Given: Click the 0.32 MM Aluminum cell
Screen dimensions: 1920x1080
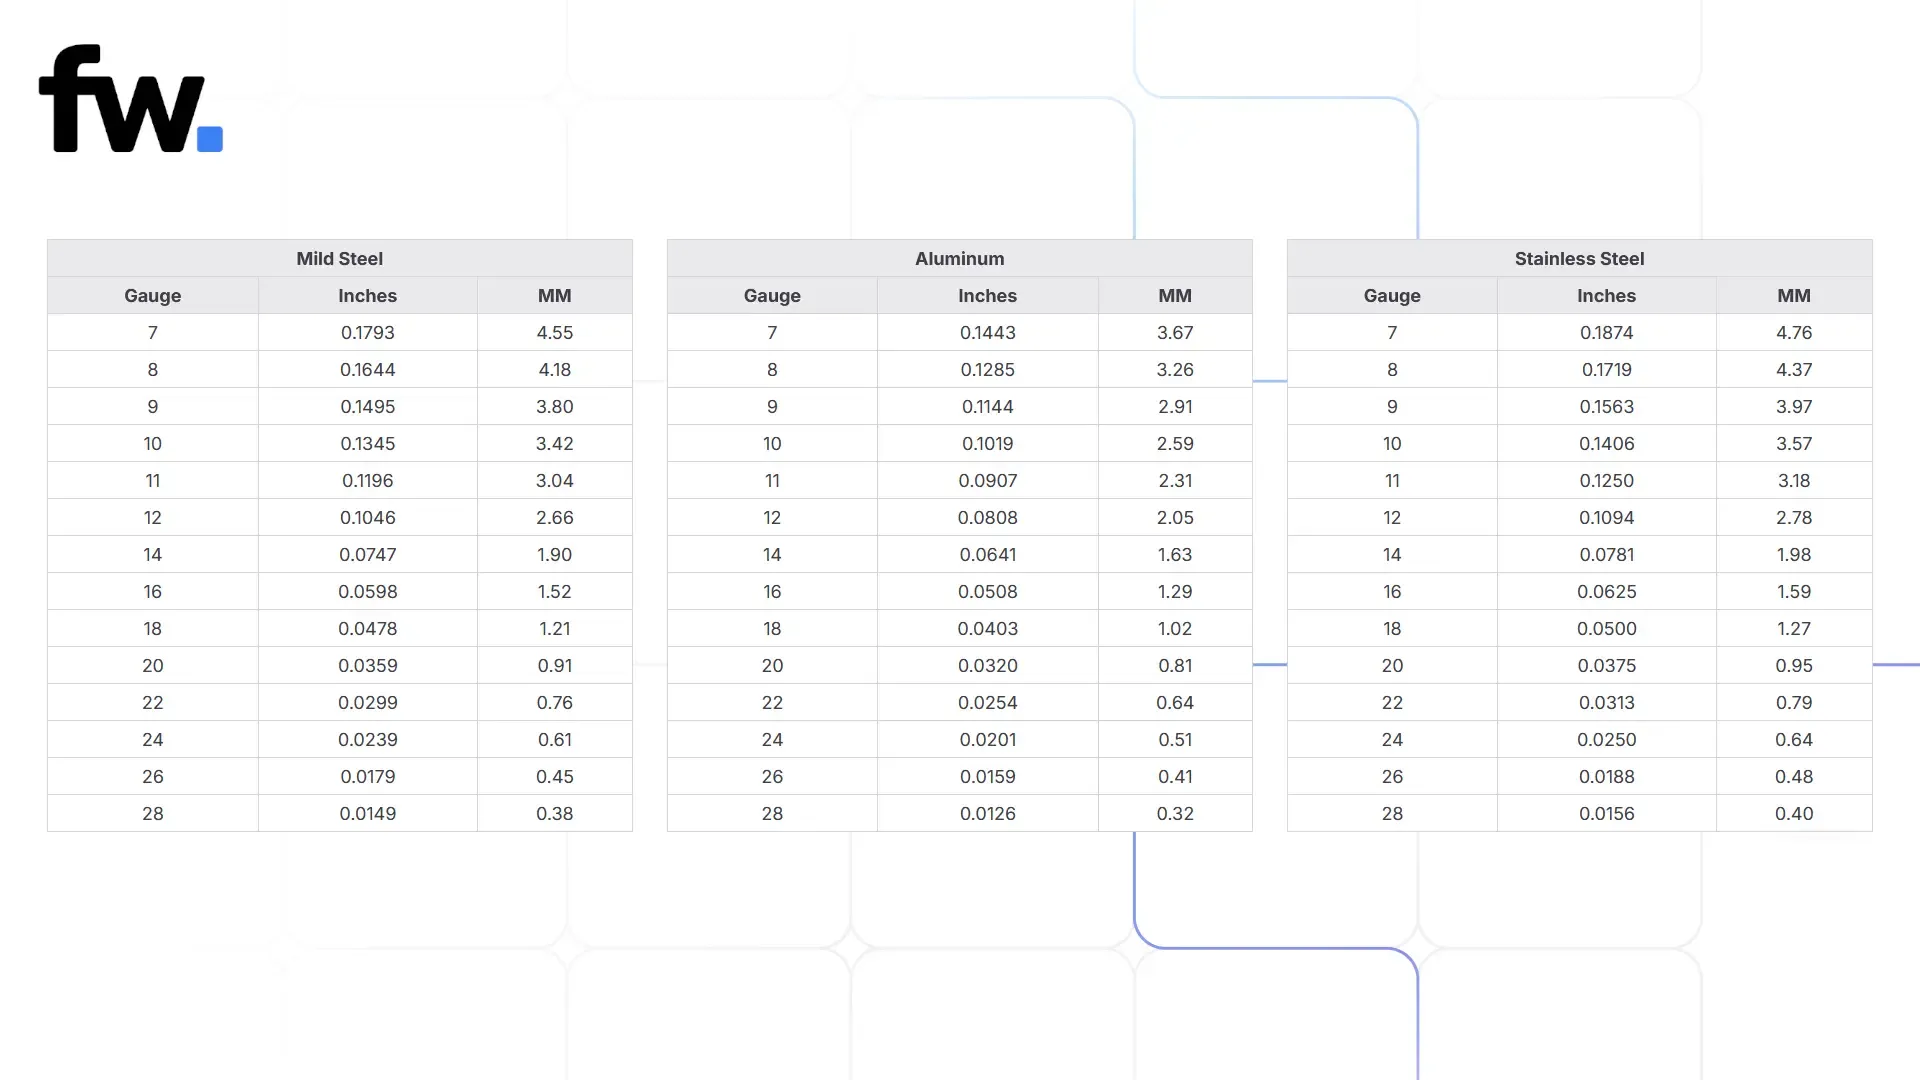Looking at the screenshot, I should [1175, 813].
